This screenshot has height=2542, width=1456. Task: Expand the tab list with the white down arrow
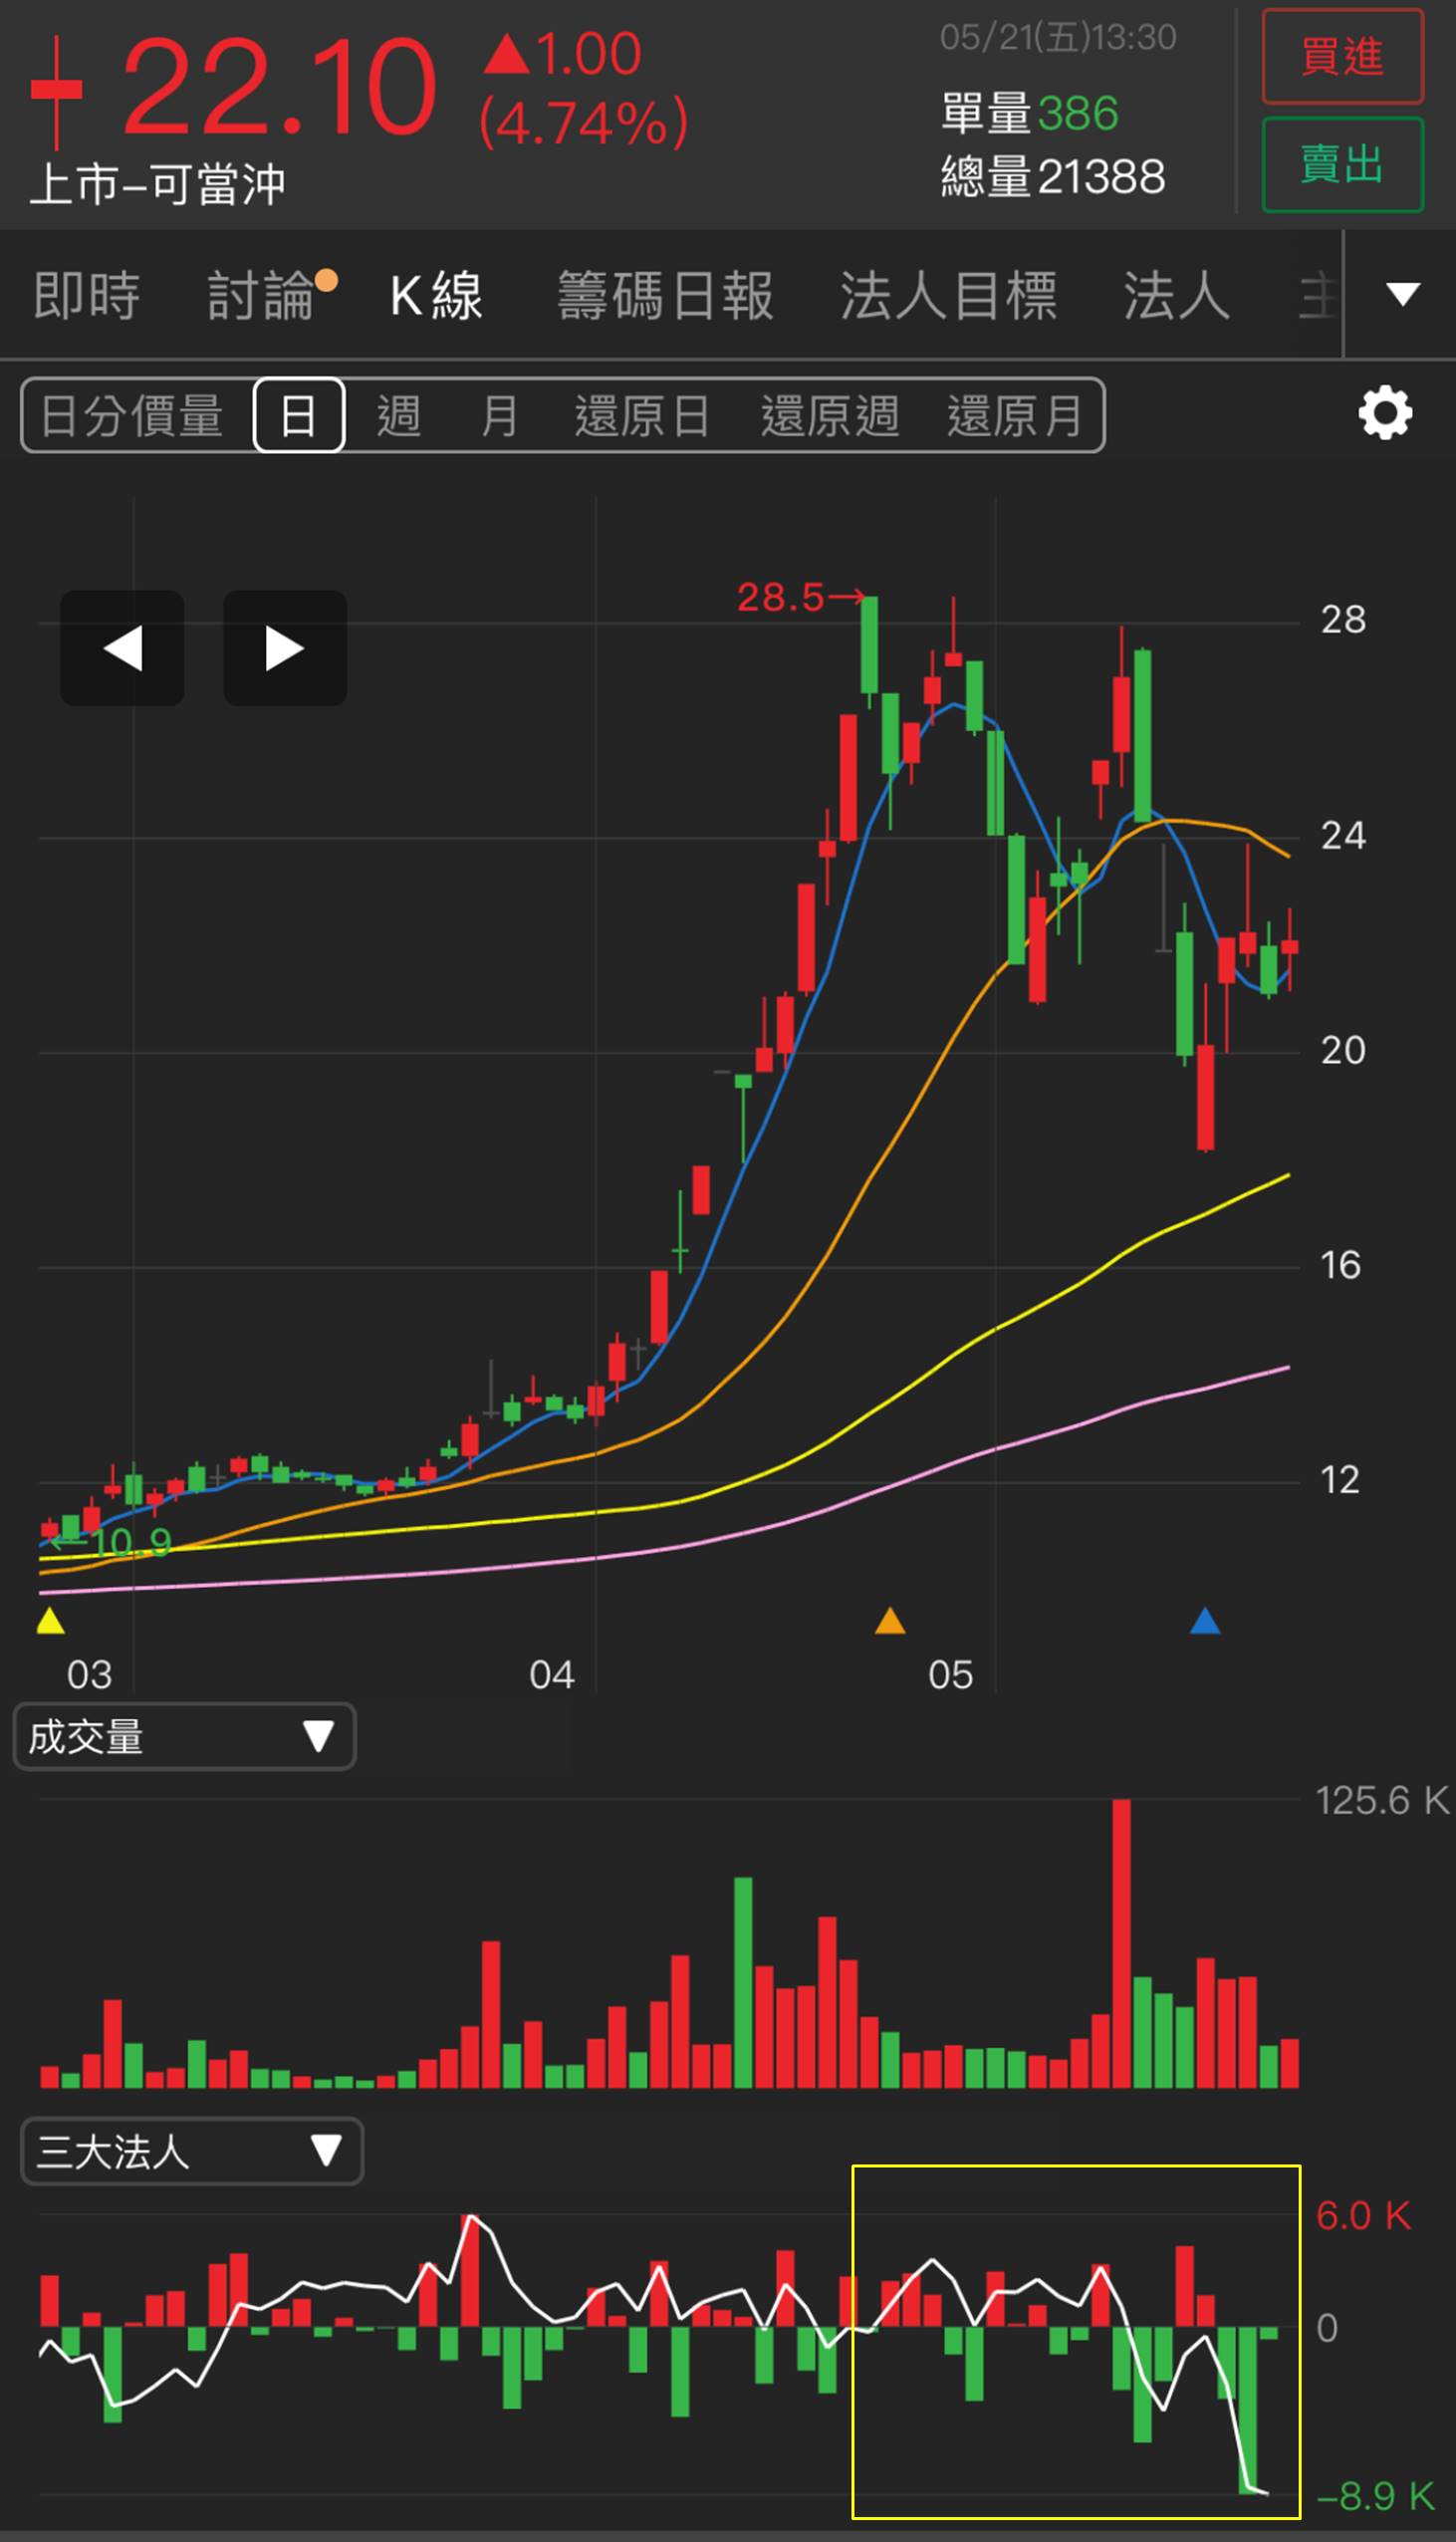1403,294
